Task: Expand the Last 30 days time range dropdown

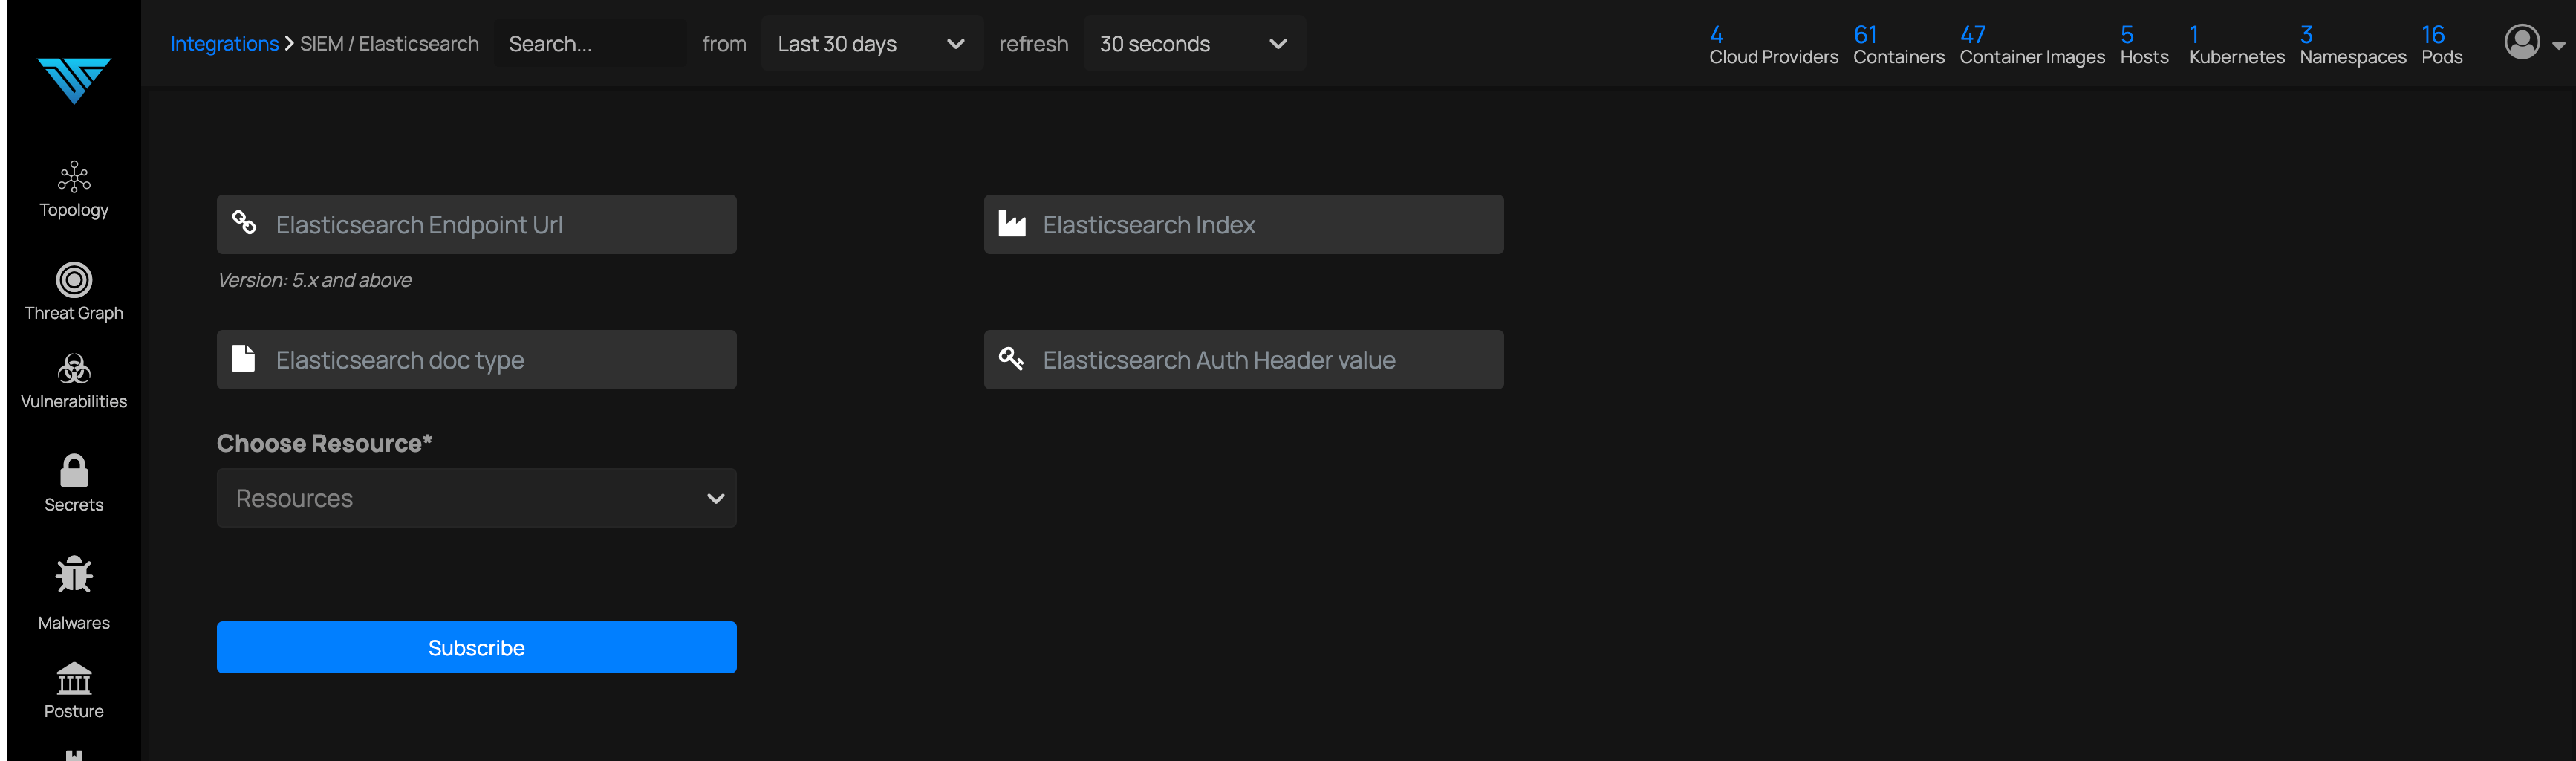Action: pyautogui.click(x=872, y=44)
